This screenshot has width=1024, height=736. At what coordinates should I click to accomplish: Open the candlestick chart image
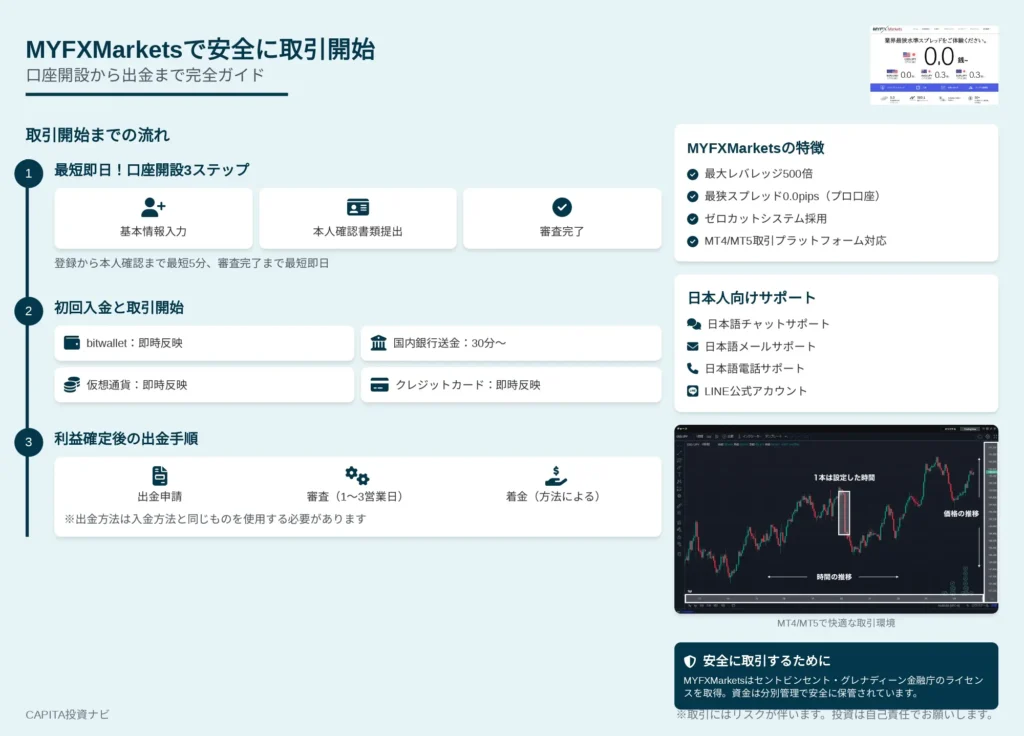click(836, 519)
